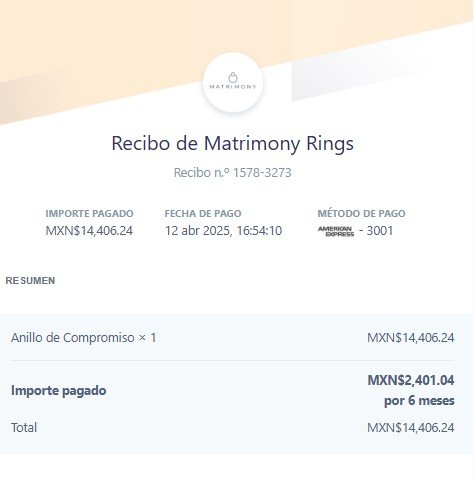The image size is (475, 482).
Task: Click the card ending digits 3001
Action: point(380,231)
